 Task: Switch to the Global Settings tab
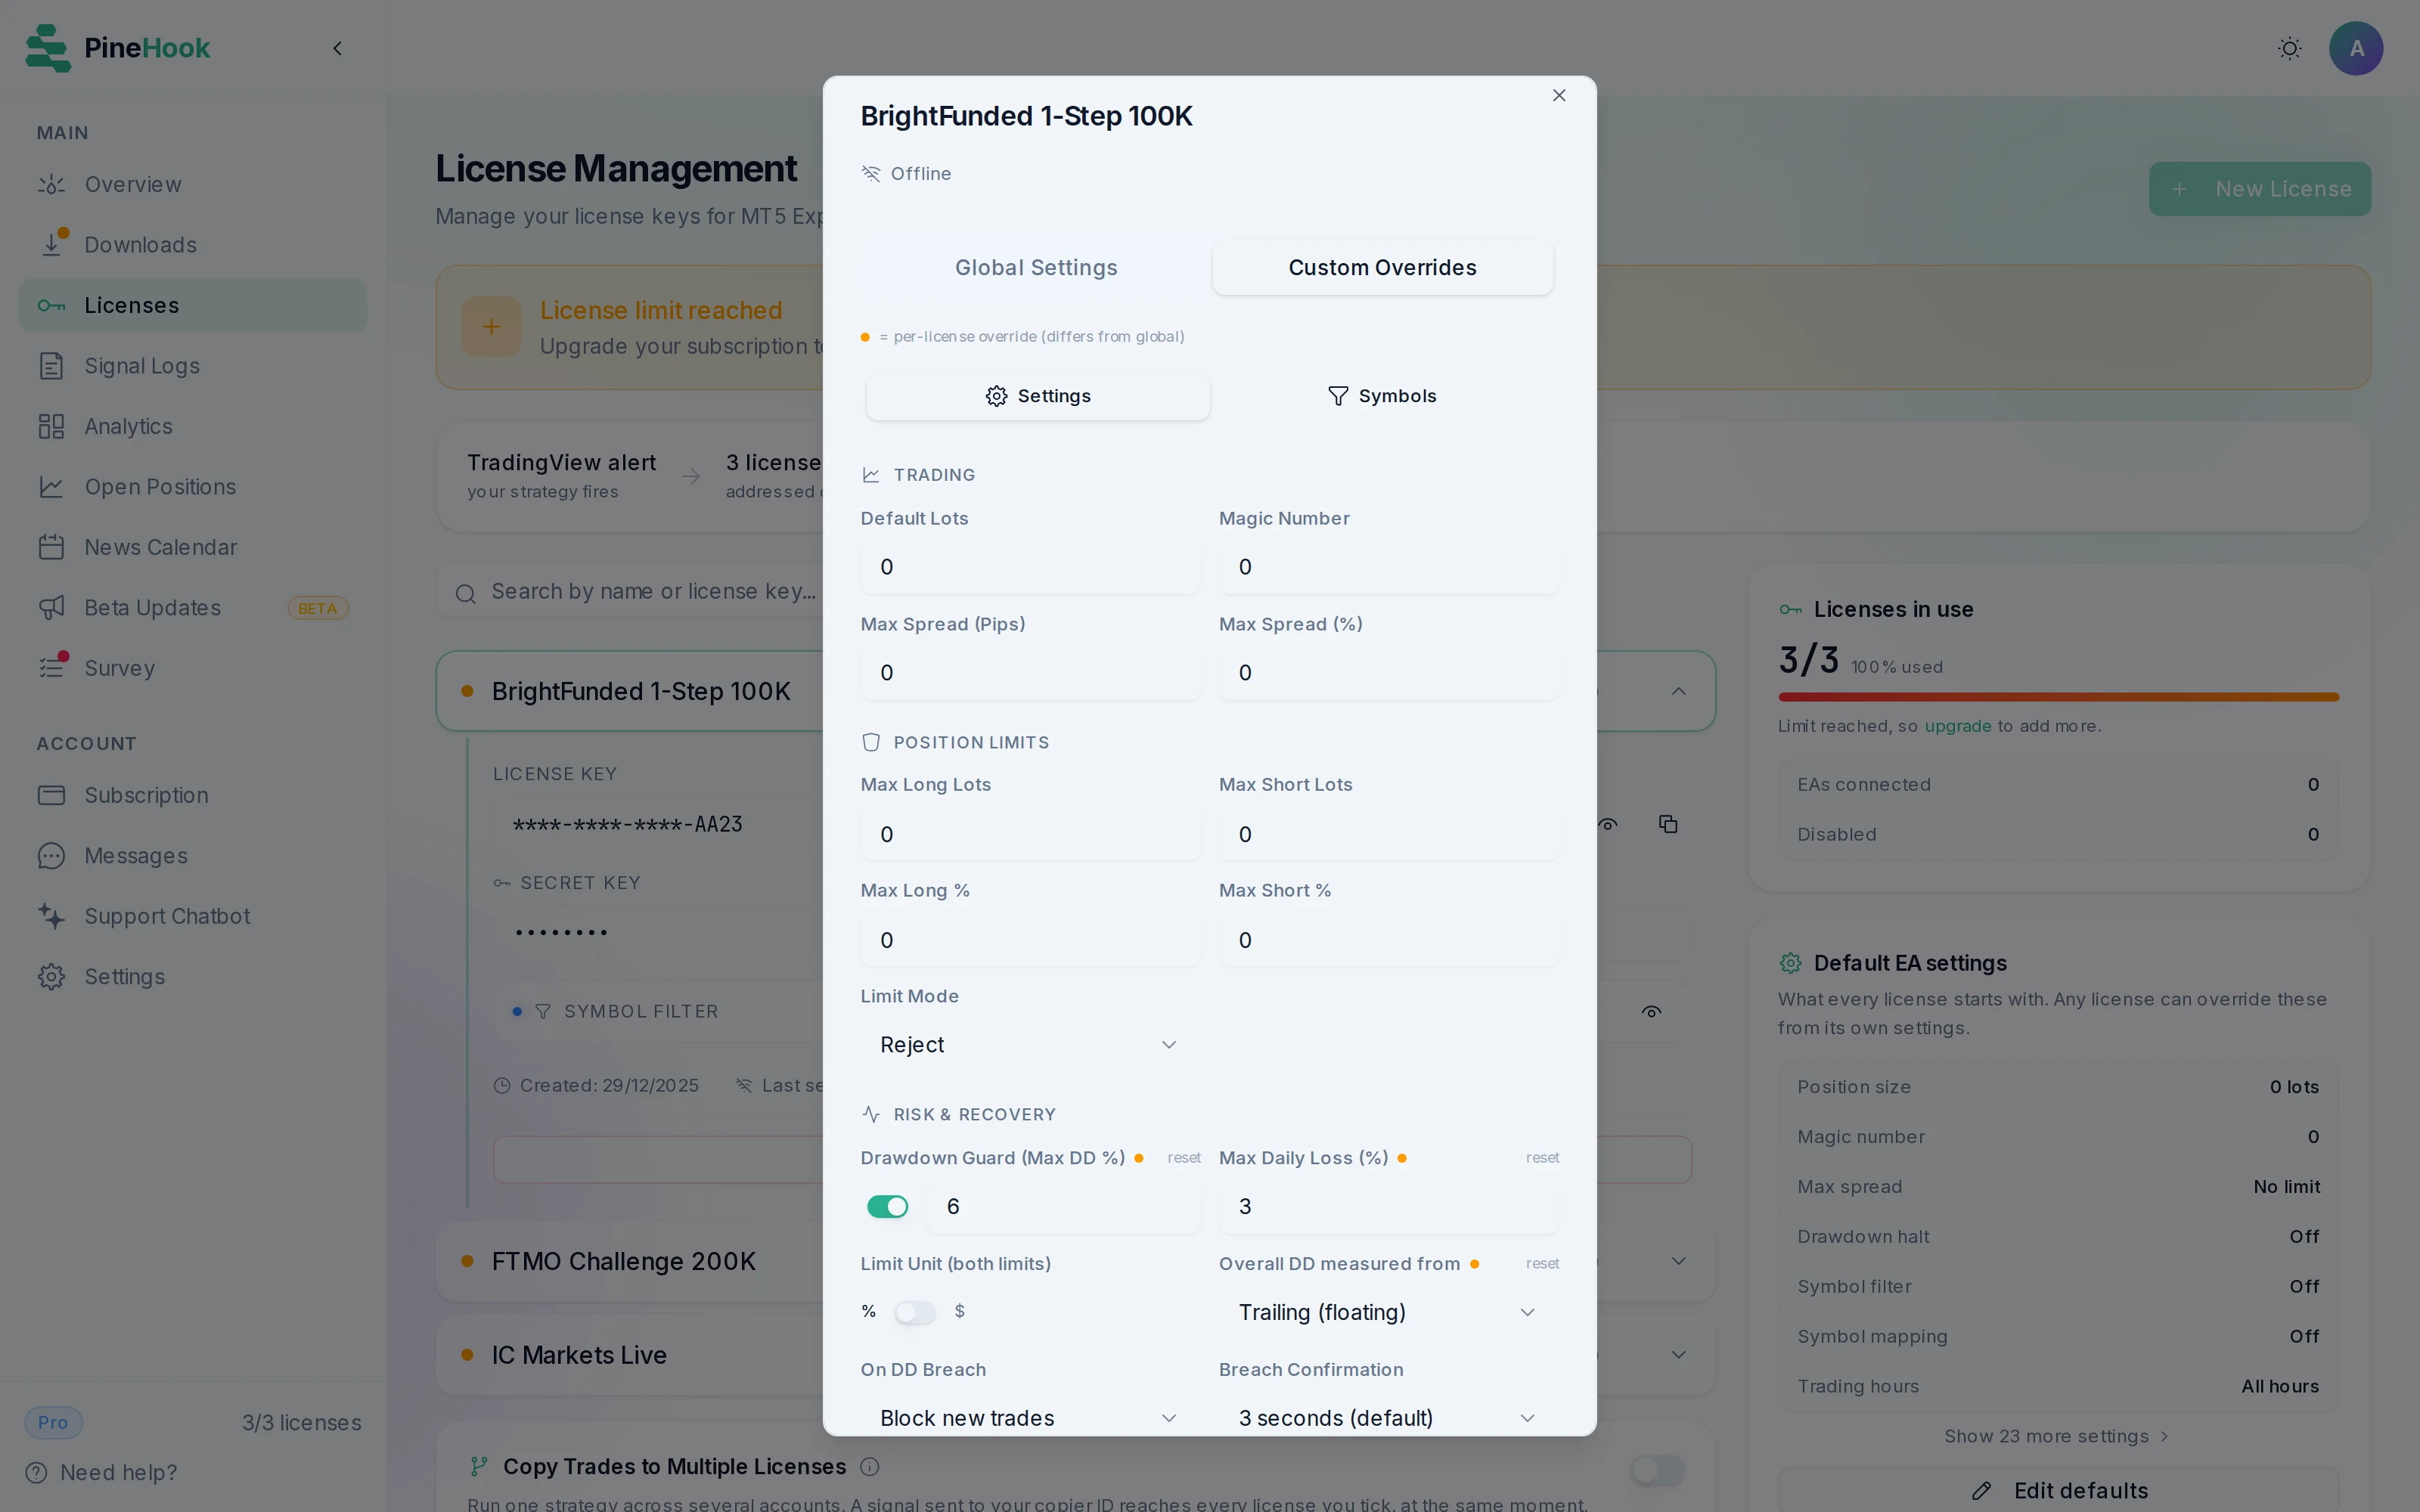(1036, 267)
